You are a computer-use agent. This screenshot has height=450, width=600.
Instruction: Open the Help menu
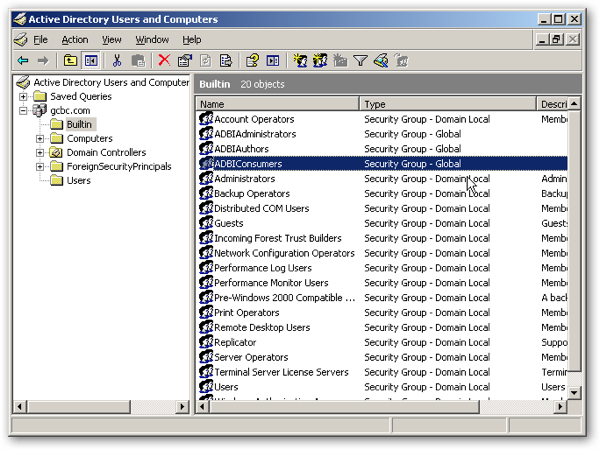(x=192, y=40)
